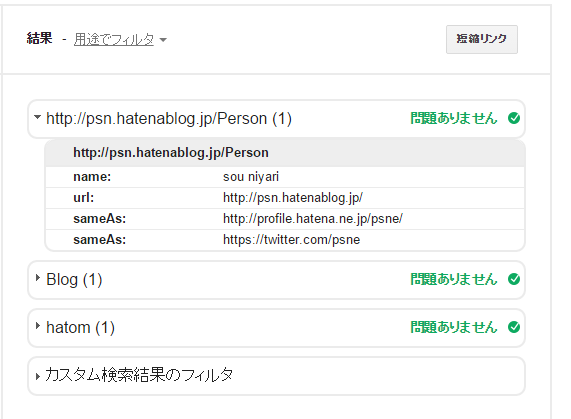Click the 問題ありません status on Blog row
The image size is (571, 419).
pos(454,279)
